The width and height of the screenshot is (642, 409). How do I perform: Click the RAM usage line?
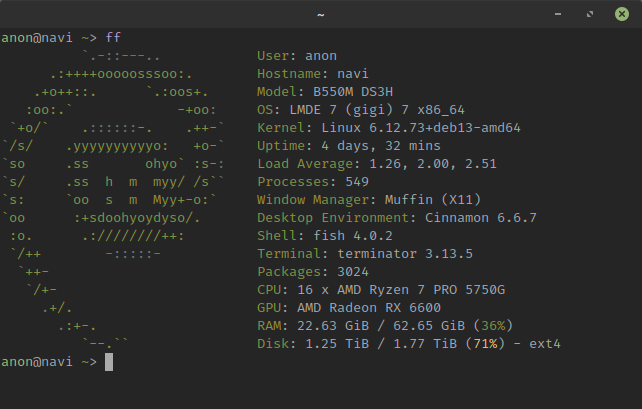pyautogui.click(x=385, y=326)
